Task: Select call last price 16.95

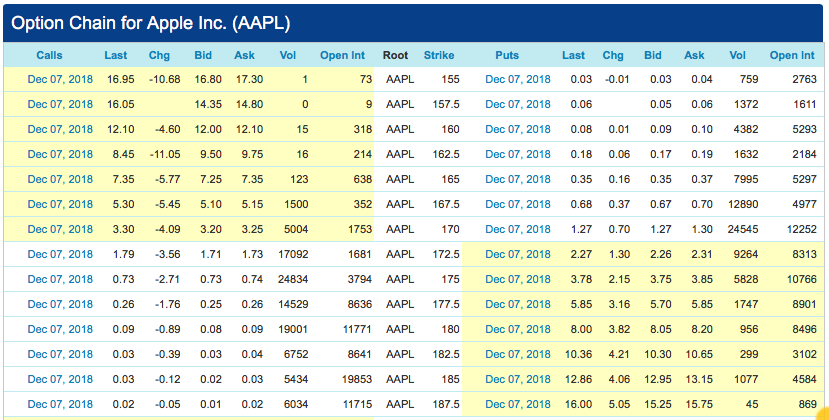Action: [121, 79]
